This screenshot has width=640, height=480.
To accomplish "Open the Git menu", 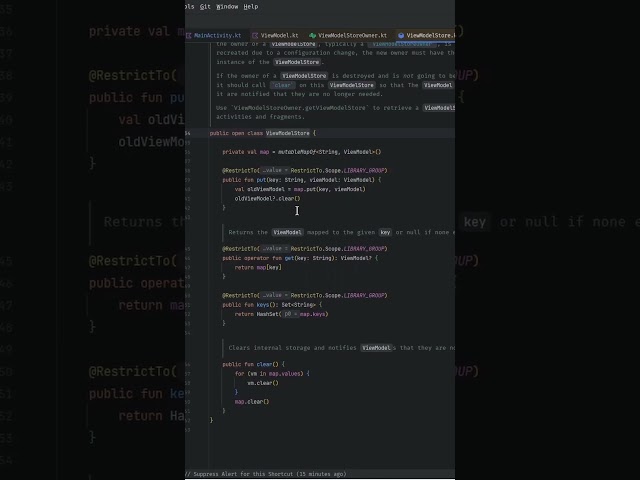I will (x=205, y=7).
